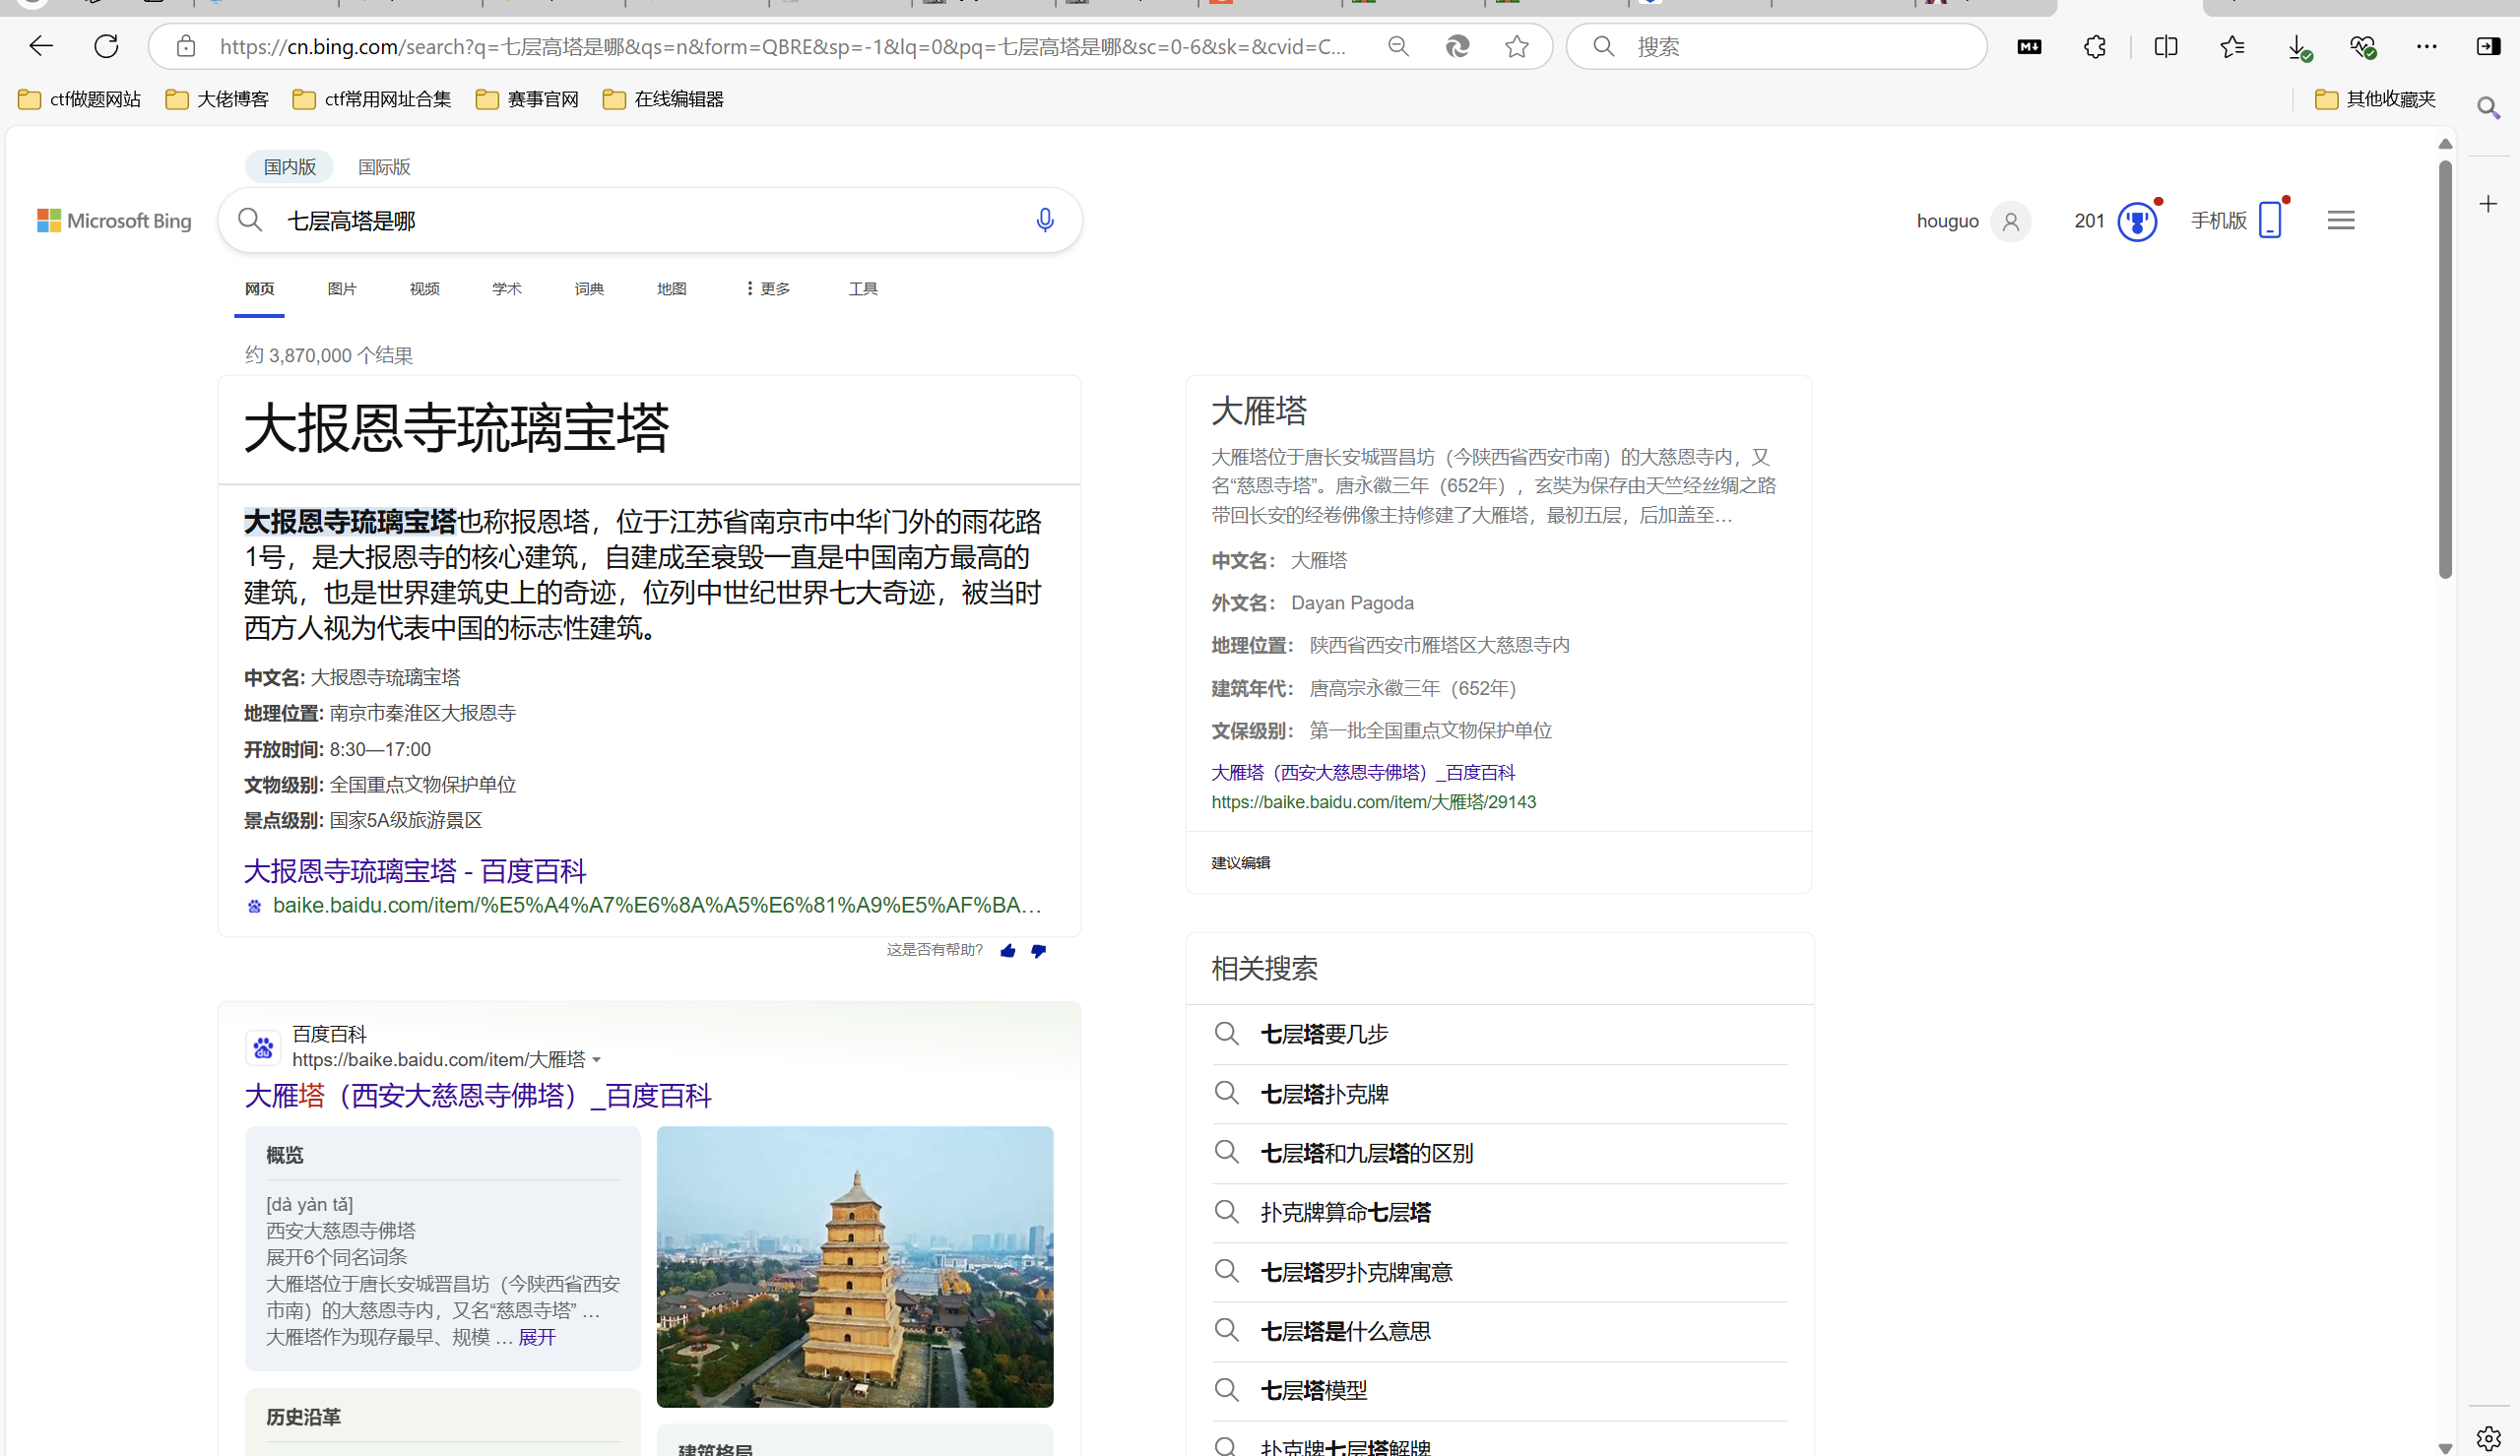Open the Extensions puzzle icon
Screen dimensions: 2520x1456
click(x=2095, y=46)
